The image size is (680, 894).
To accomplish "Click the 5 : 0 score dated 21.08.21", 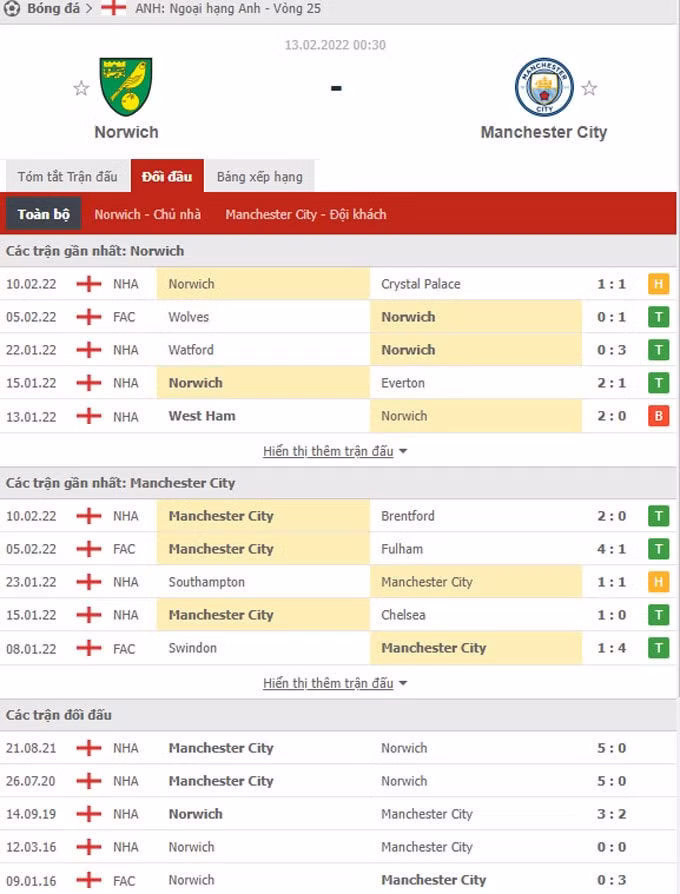I will (x=612, y=748).
